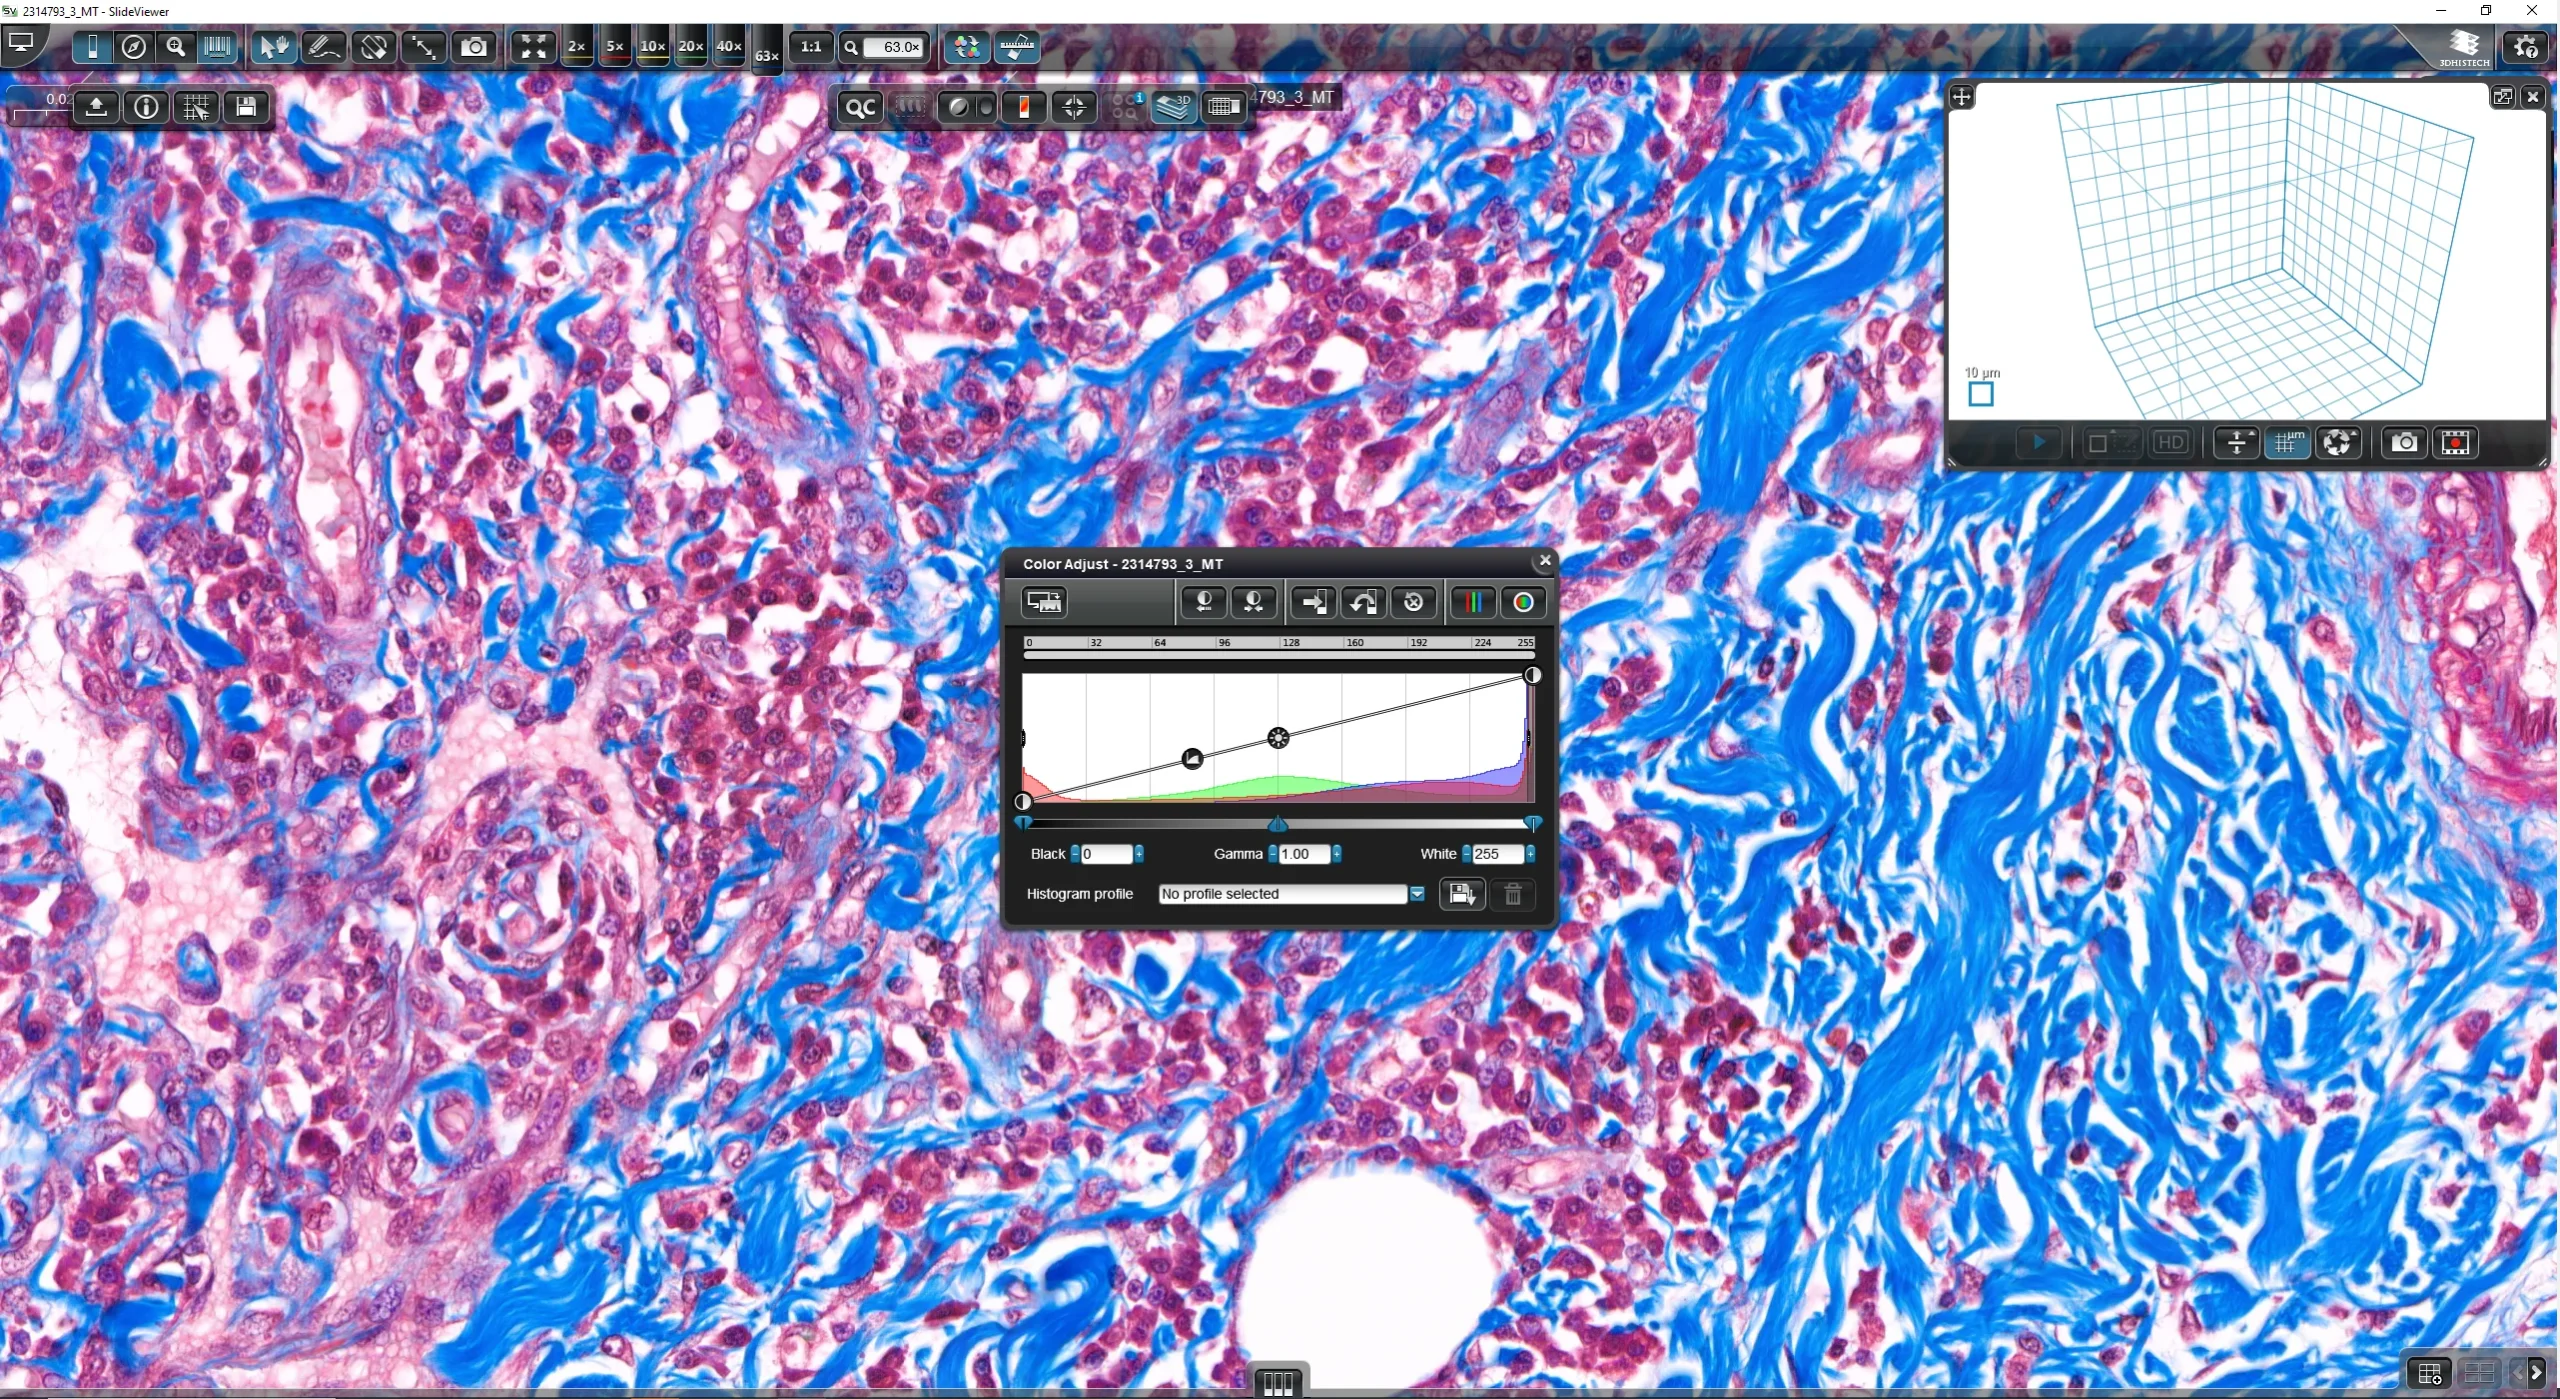
Task: Expand the Histogram profile dropdown
Action: [x=1417, y=894]
